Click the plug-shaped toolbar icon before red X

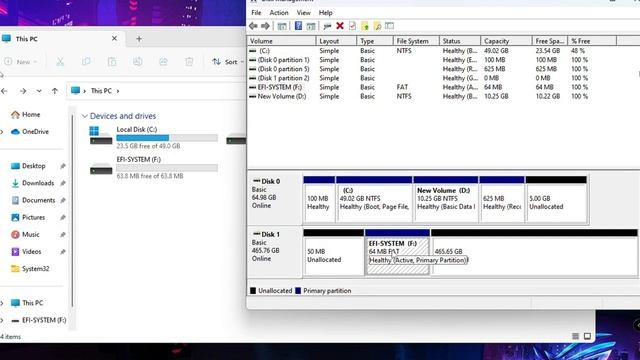(x=327, y=26)
